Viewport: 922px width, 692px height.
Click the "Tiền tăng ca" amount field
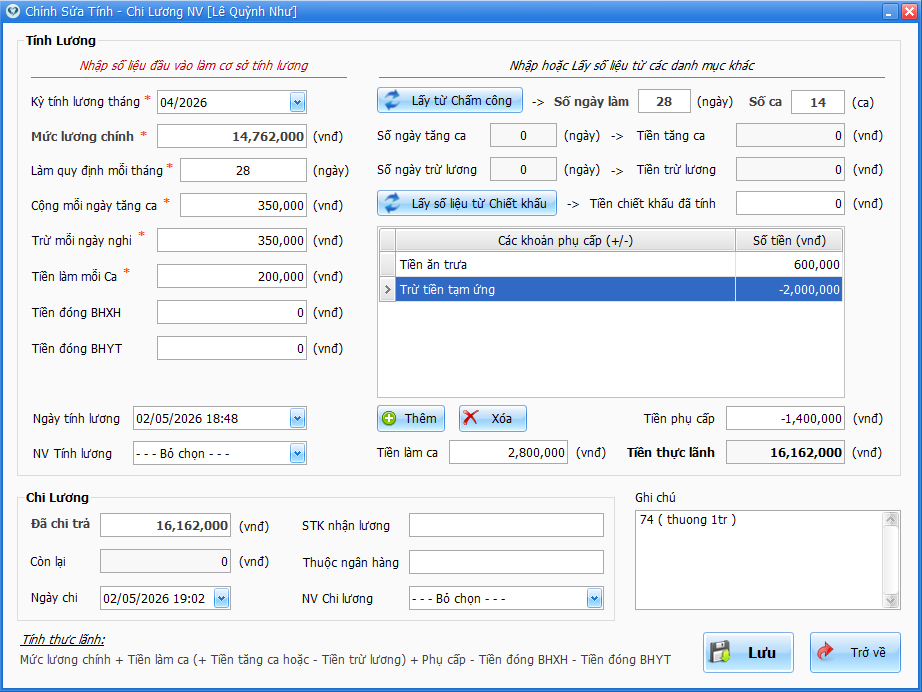coord(790,136)
